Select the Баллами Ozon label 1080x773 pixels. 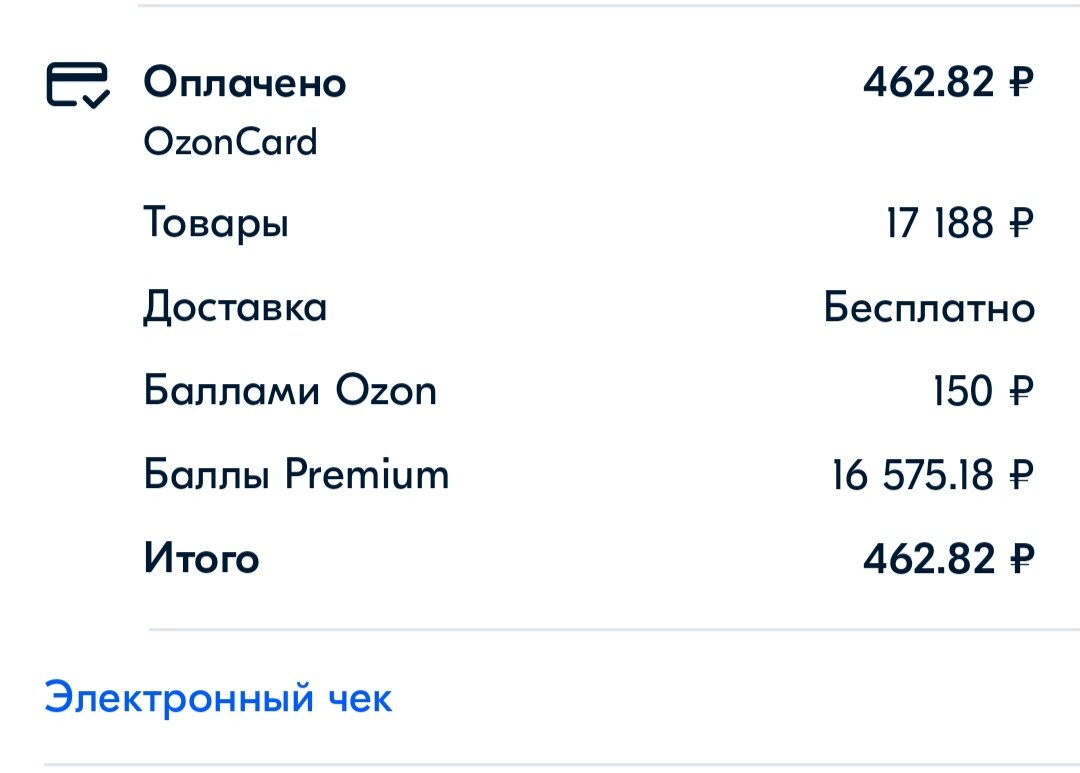290,390
